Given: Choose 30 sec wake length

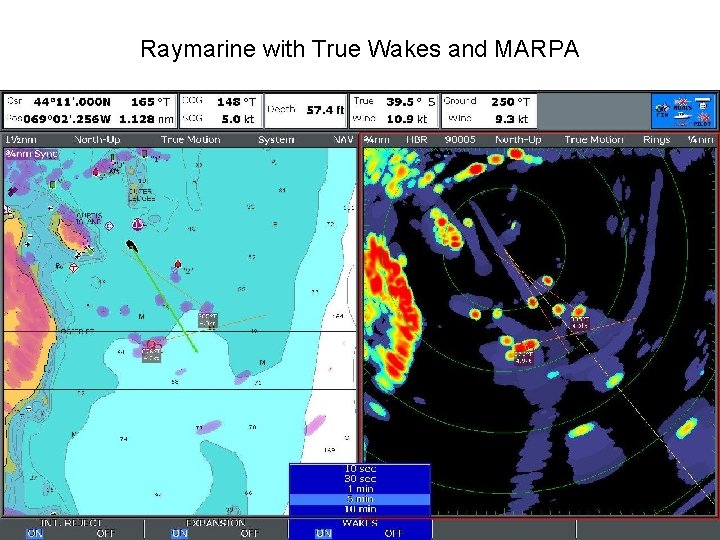Looking at the screenshot, I should point(360,478).
